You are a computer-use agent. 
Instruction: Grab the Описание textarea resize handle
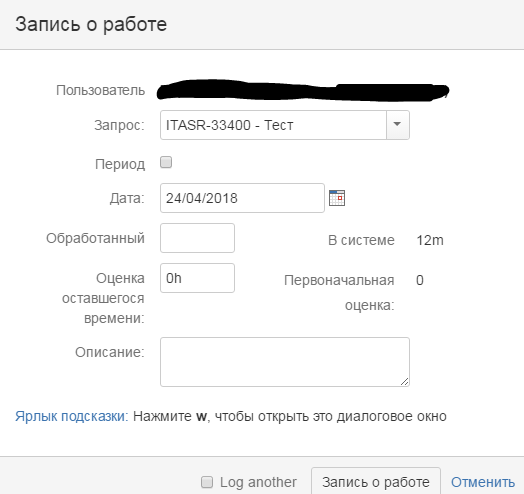404,381
